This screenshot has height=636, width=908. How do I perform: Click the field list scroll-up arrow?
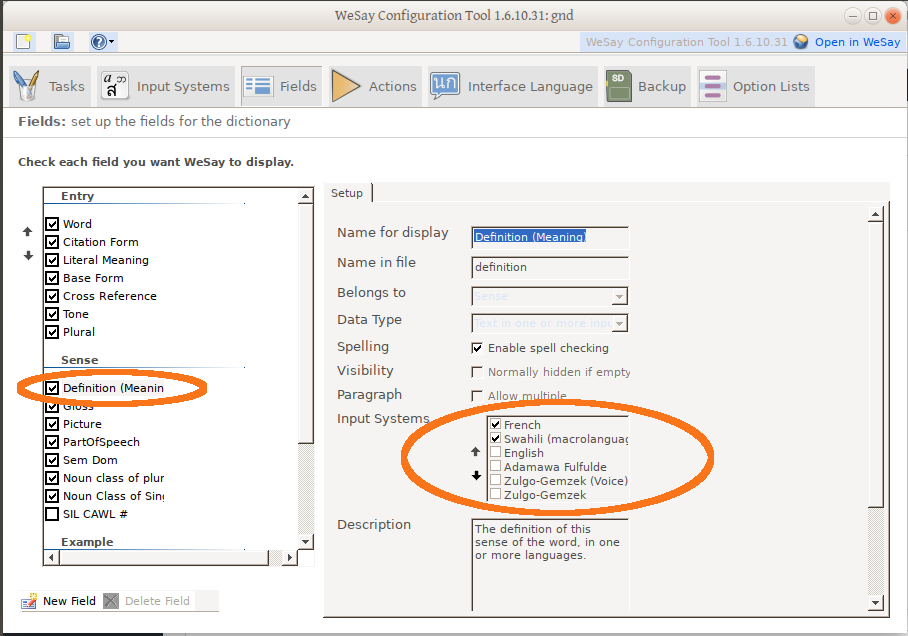pos(306,196)
